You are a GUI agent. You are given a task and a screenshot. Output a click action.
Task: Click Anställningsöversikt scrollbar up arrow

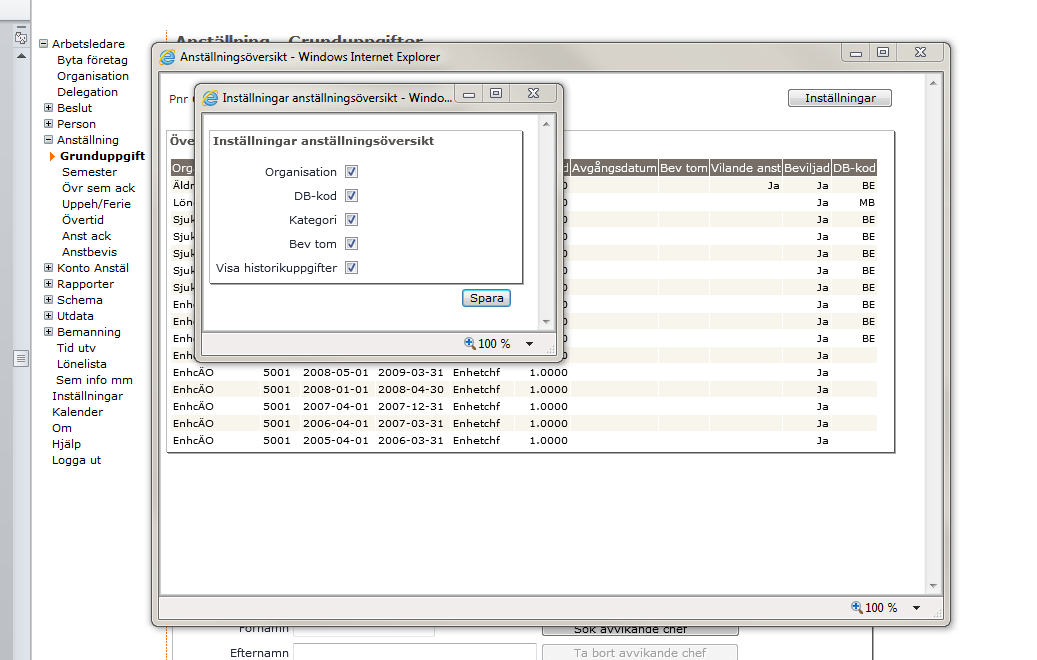click(933, 83)
